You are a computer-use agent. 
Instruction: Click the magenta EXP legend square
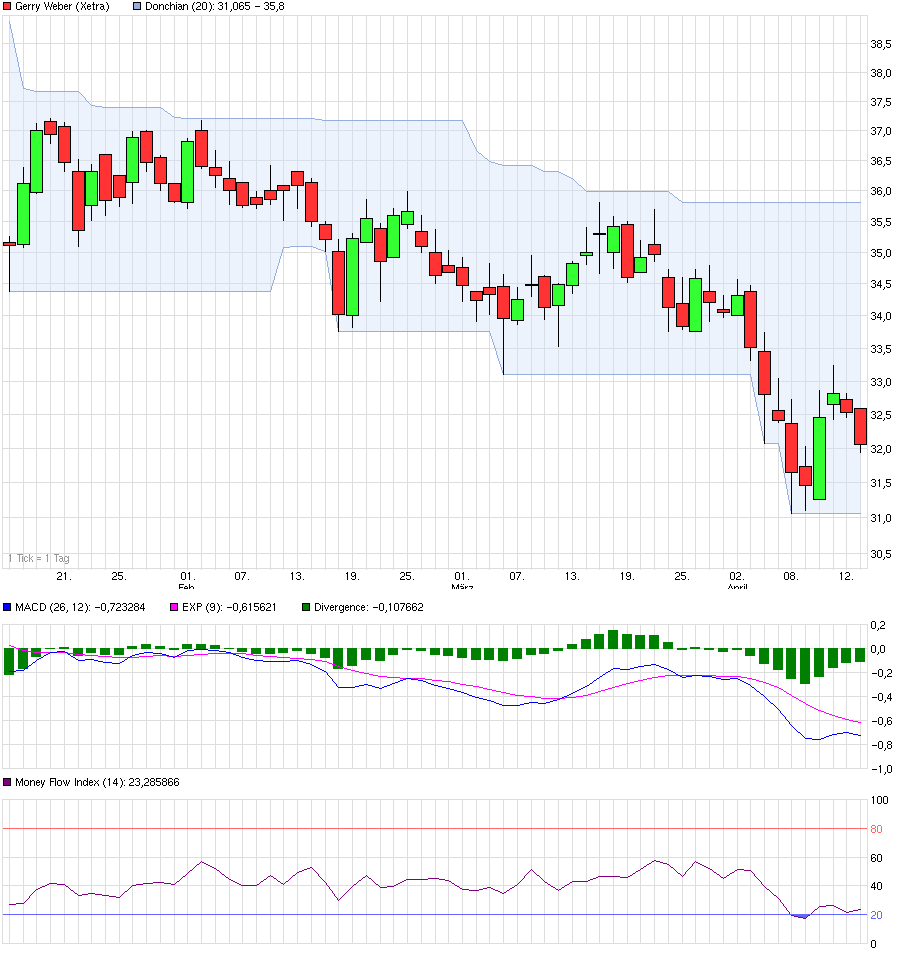173,607
